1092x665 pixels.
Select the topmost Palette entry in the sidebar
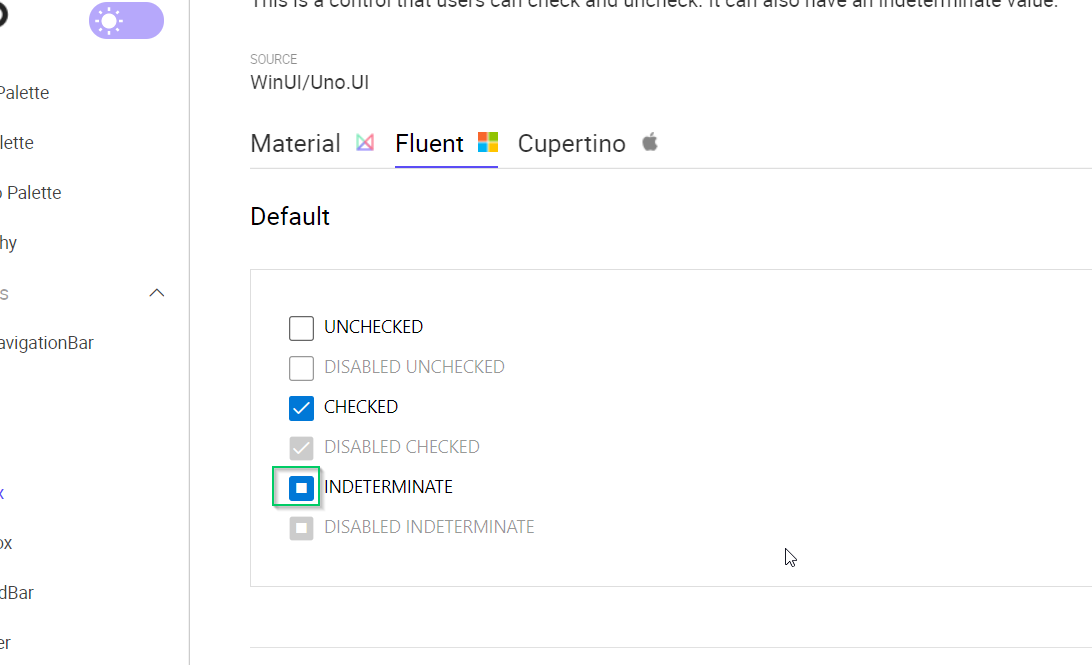click(25, 92)
